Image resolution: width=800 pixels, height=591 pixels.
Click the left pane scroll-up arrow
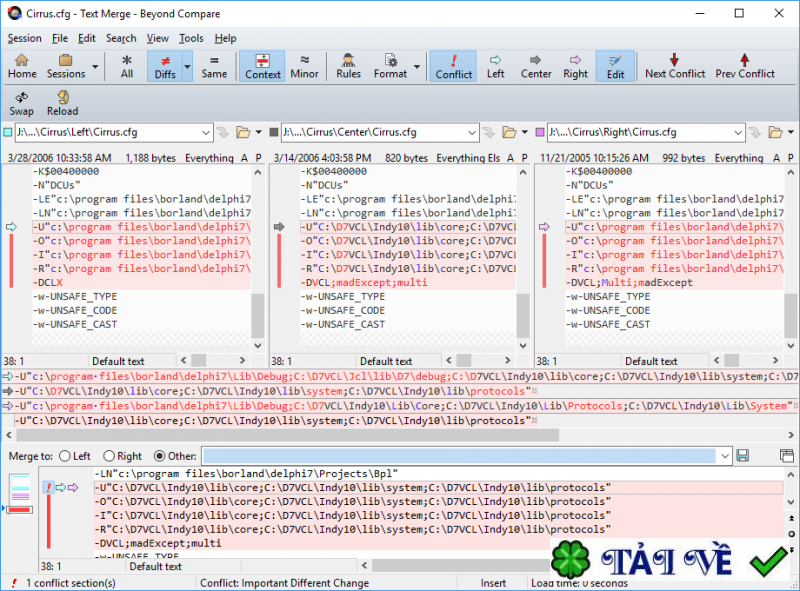point(258,173)
